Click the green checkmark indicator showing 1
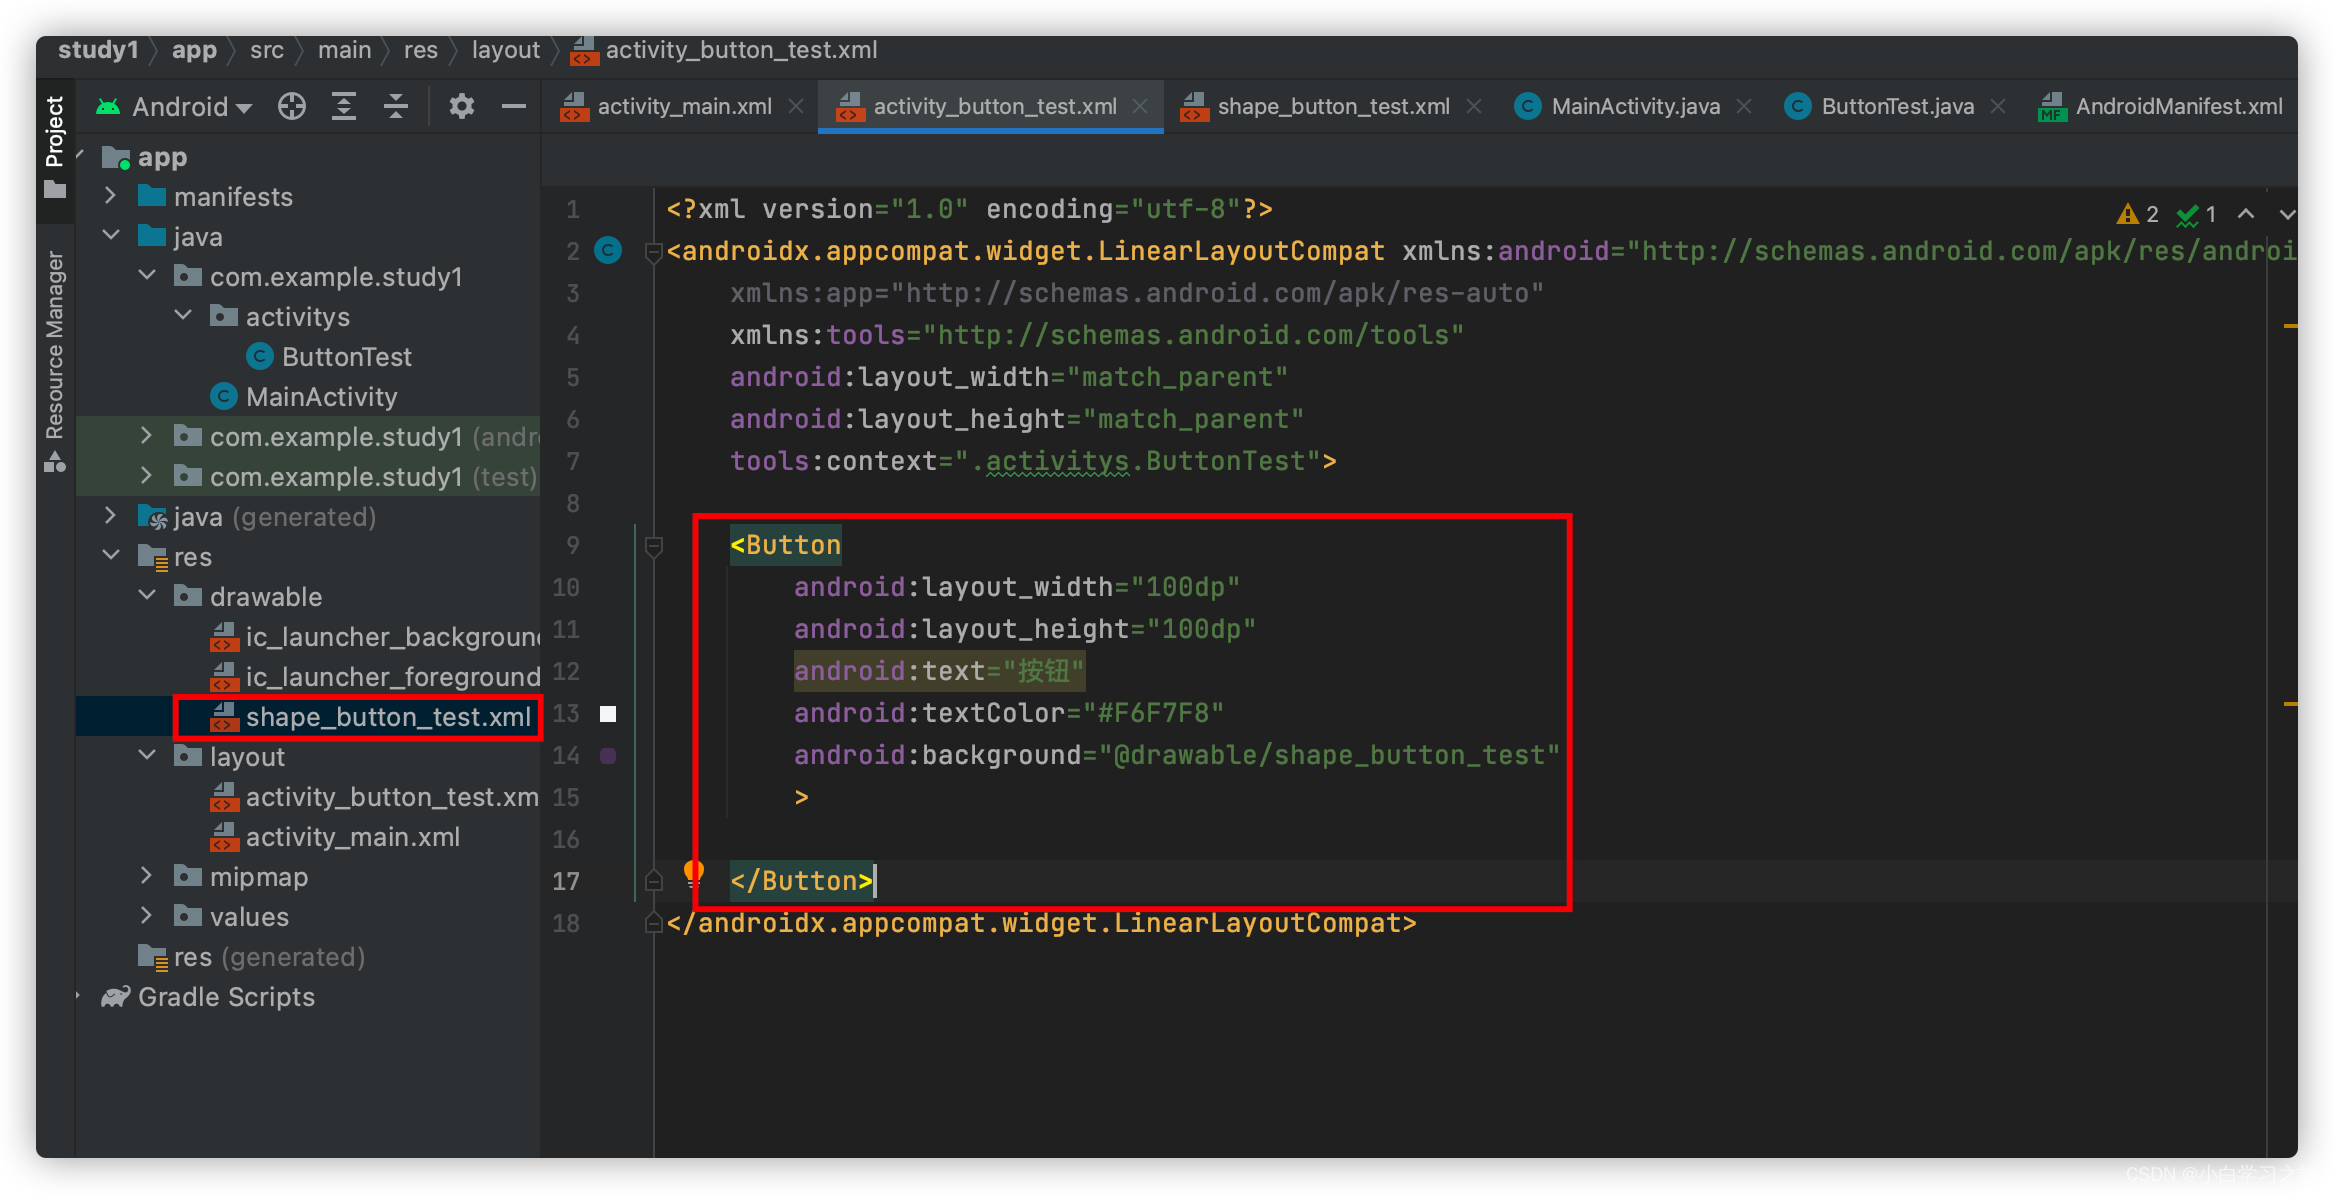 click(x=2196, y=214)
